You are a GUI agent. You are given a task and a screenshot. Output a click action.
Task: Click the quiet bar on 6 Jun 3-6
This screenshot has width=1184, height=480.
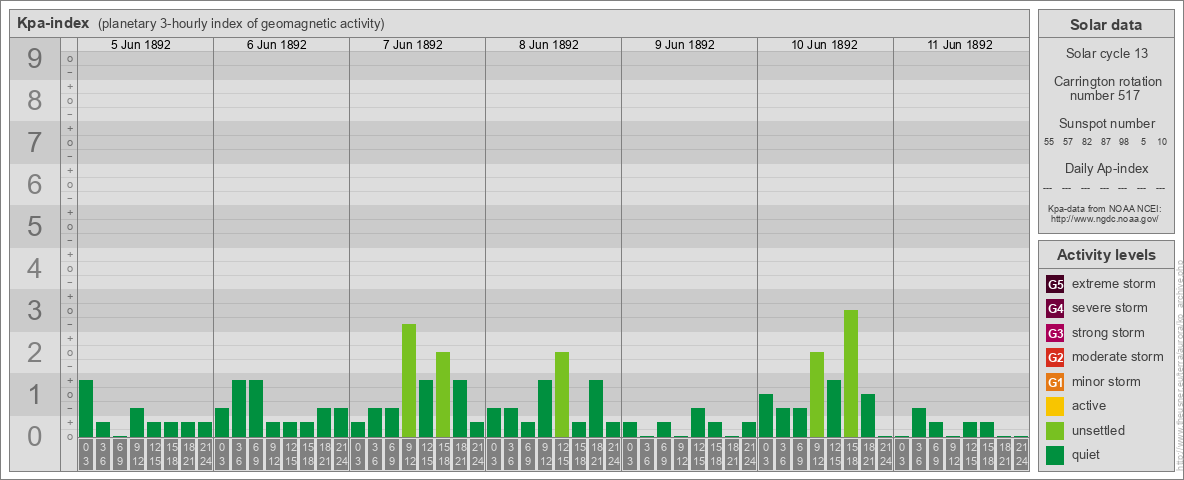click(x=239, y=408)
